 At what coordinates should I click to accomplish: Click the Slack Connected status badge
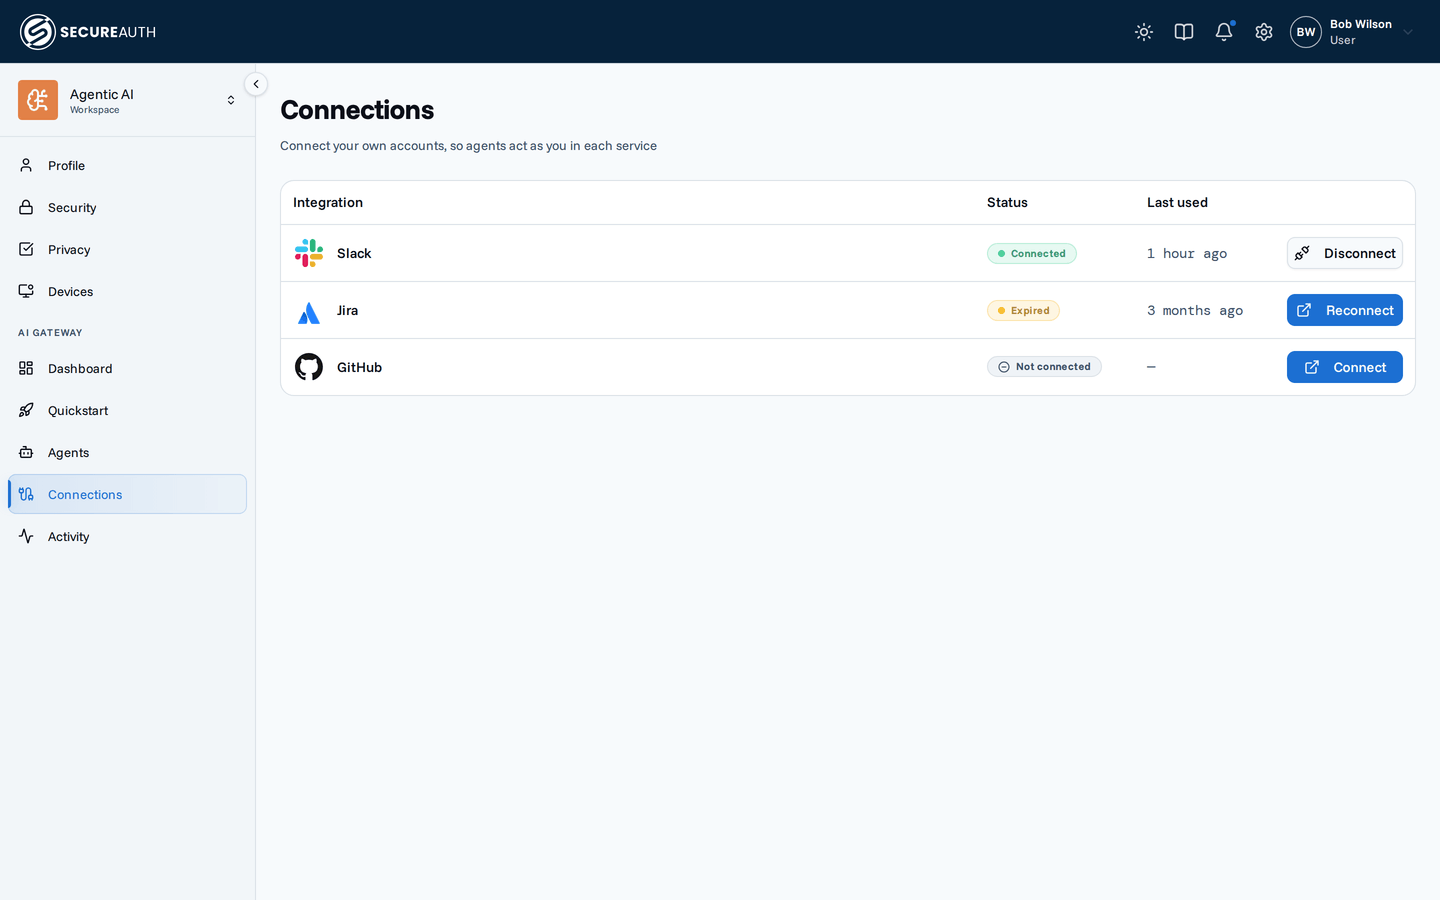pyautogui.click(x=1032, y=253)
